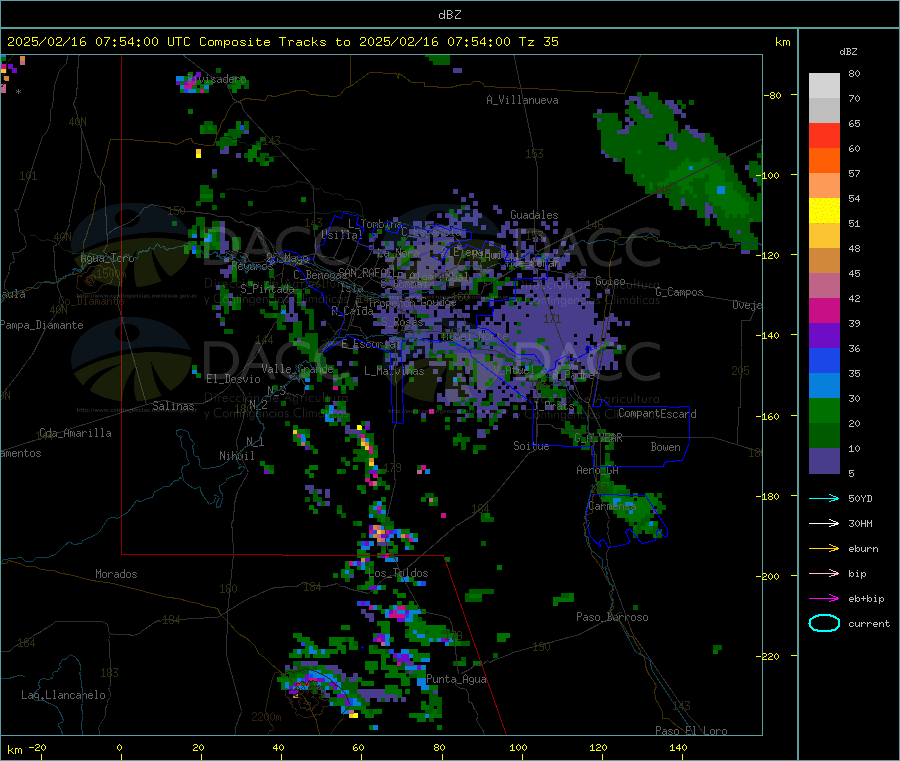Pick the red 60-65 dBZ swatch
This screenshot has width=900, height=761.
[x=824, y=135]
